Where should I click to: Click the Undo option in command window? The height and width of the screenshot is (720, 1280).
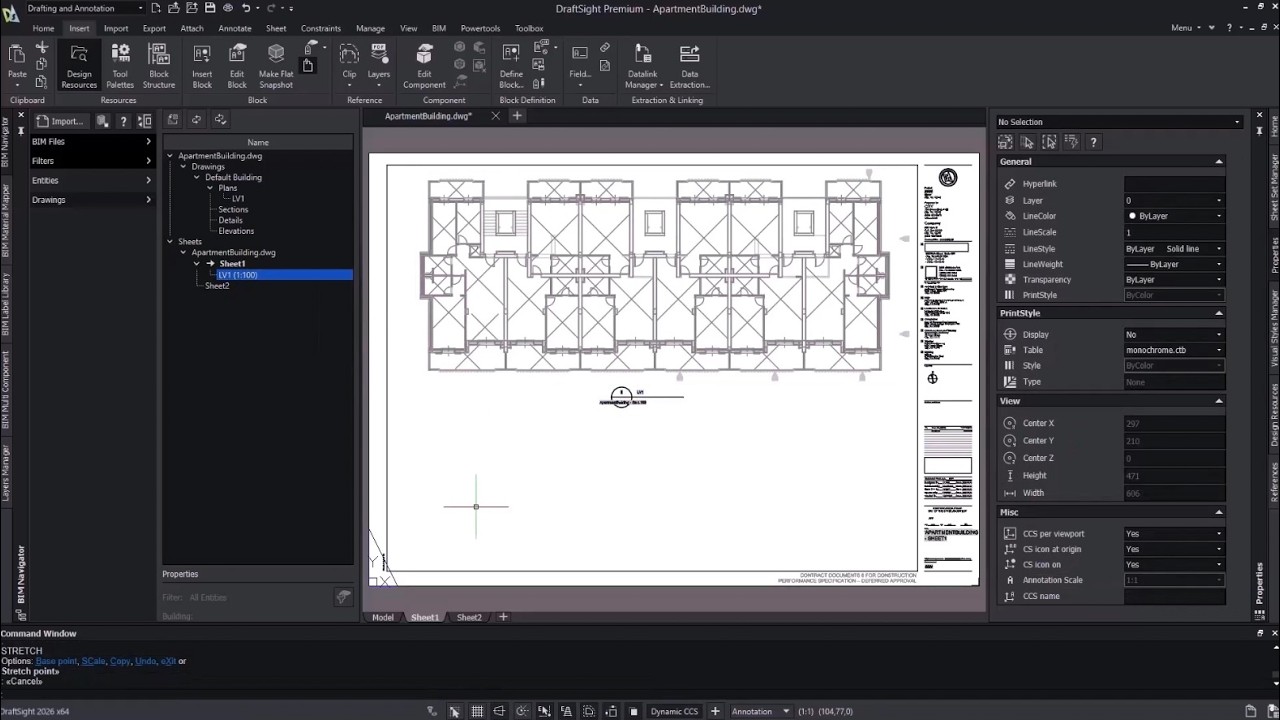[145, 661]
